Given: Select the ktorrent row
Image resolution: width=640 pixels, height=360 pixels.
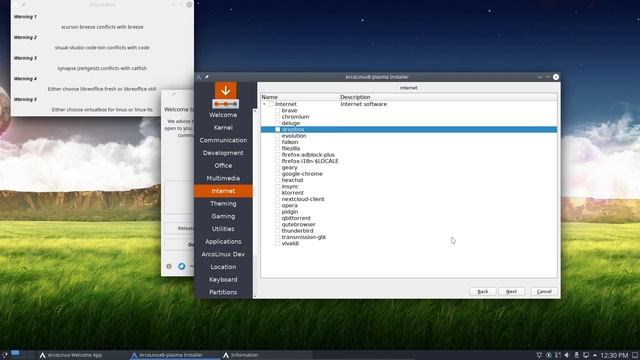Looking at the screenshot, I should pos(409,193).
